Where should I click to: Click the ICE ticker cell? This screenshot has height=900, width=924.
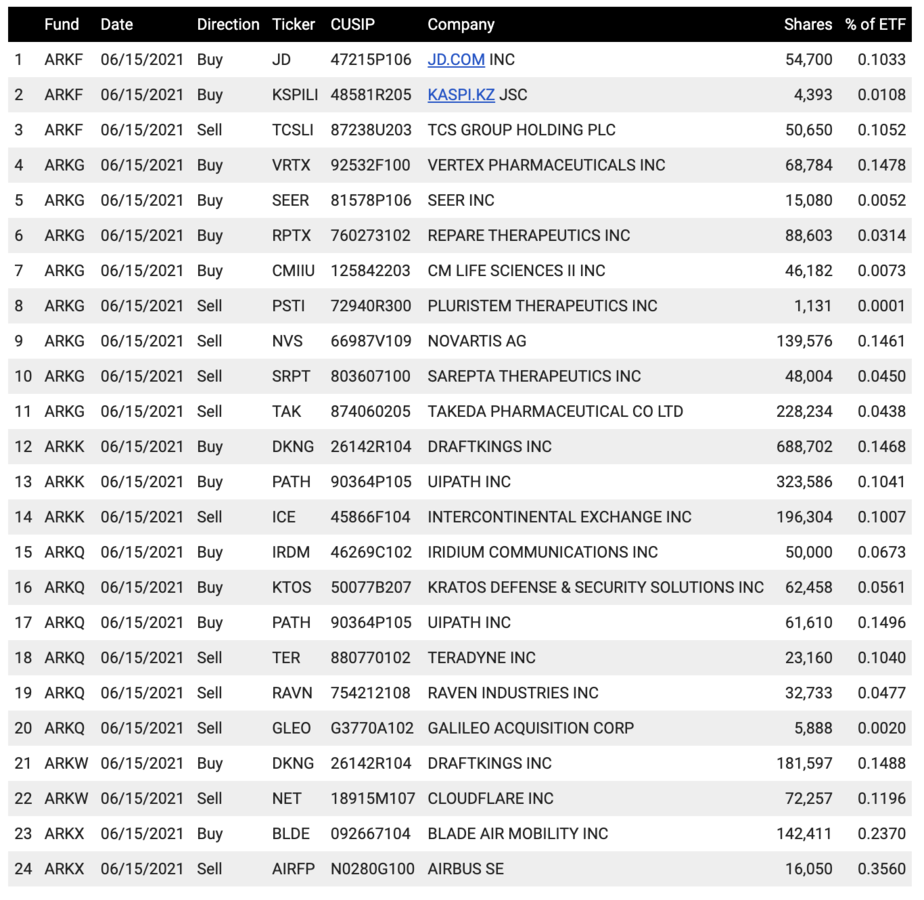tap(283, 517)
